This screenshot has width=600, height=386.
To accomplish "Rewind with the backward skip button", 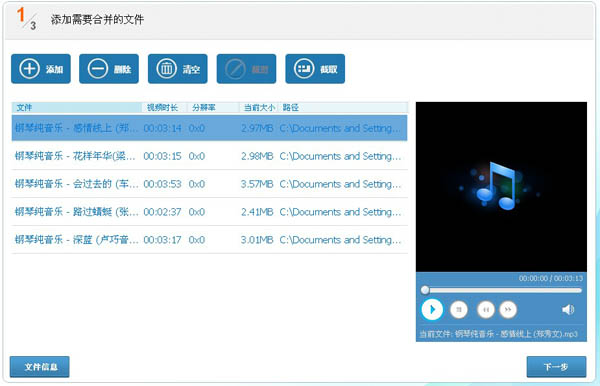I will tap(486, 309).
